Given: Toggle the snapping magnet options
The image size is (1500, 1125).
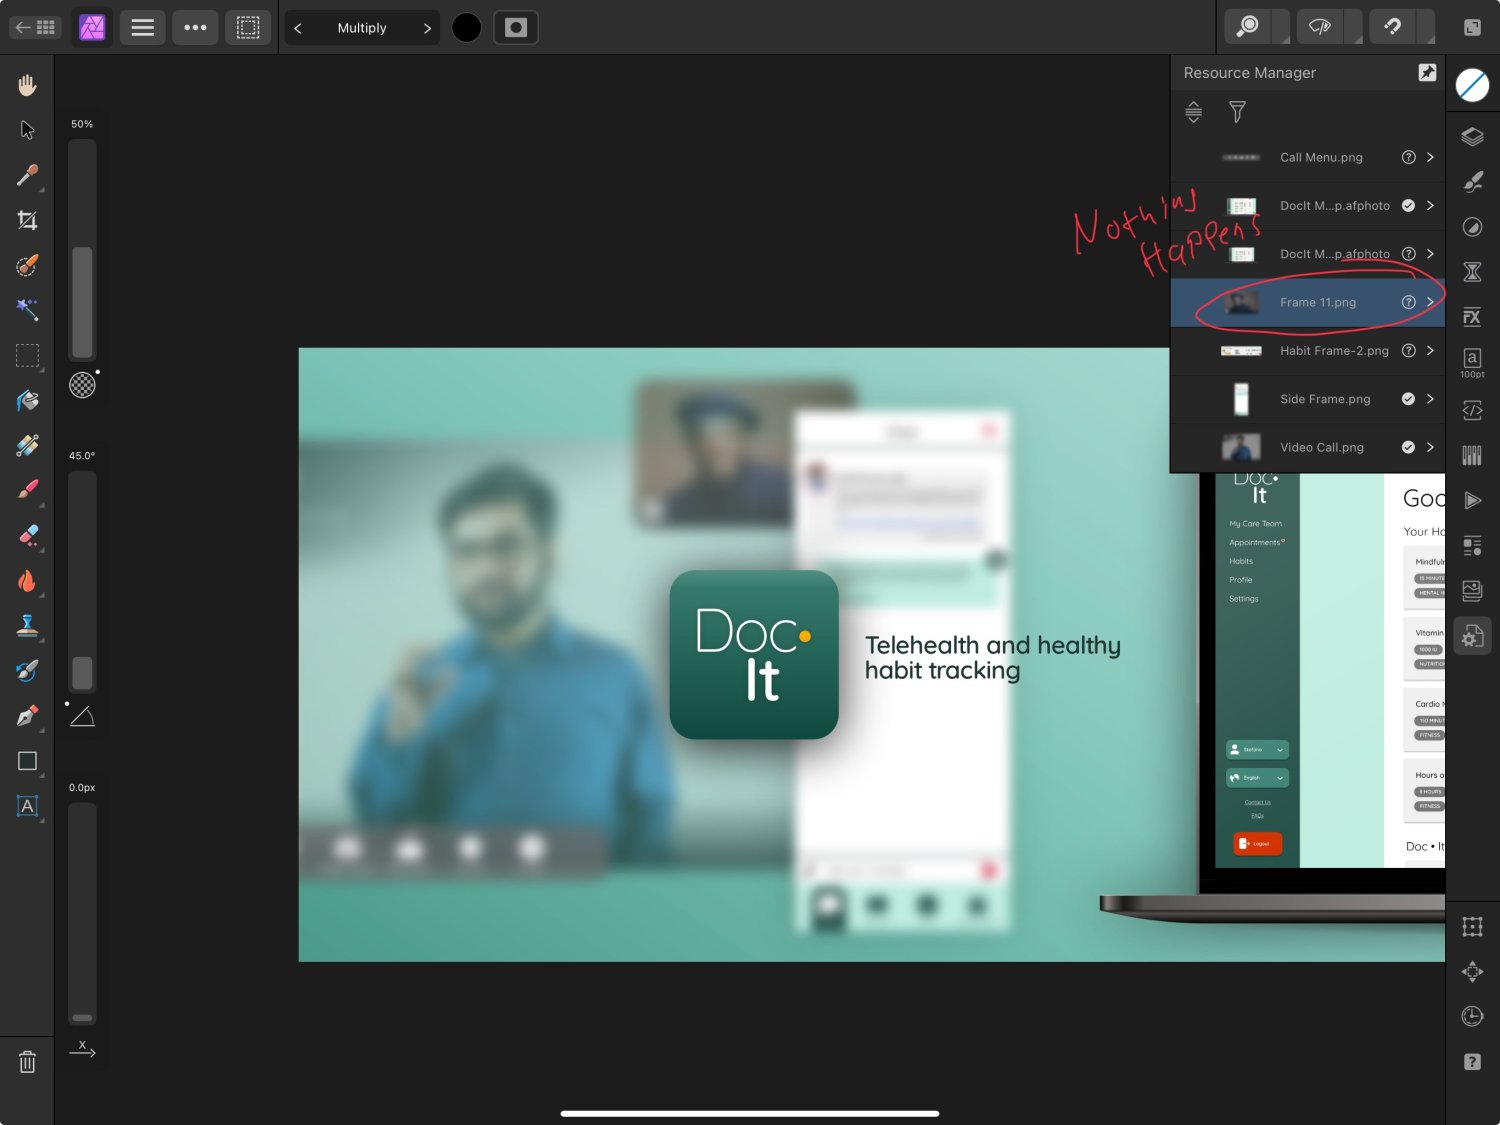Looking at the screenshot, I should point(1392,27).
